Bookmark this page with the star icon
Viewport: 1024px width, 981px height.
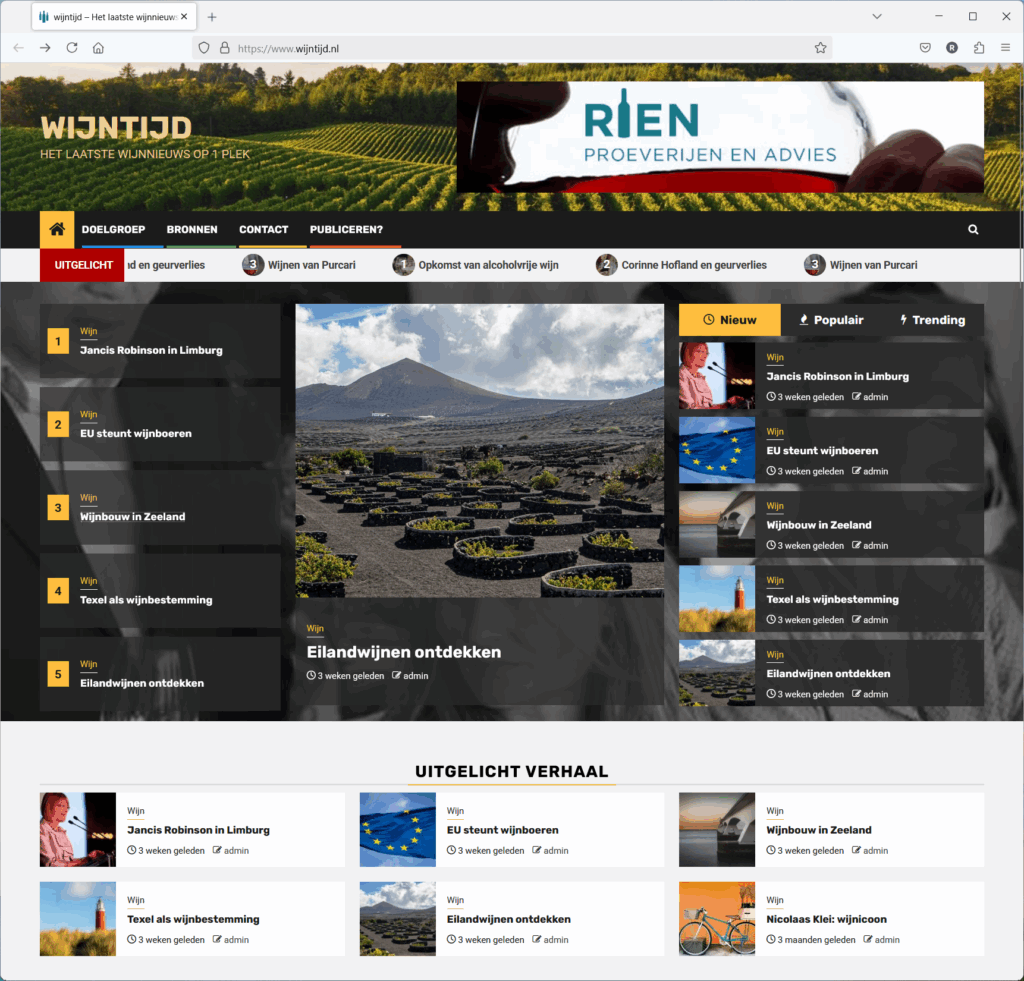tap(820, 47)
